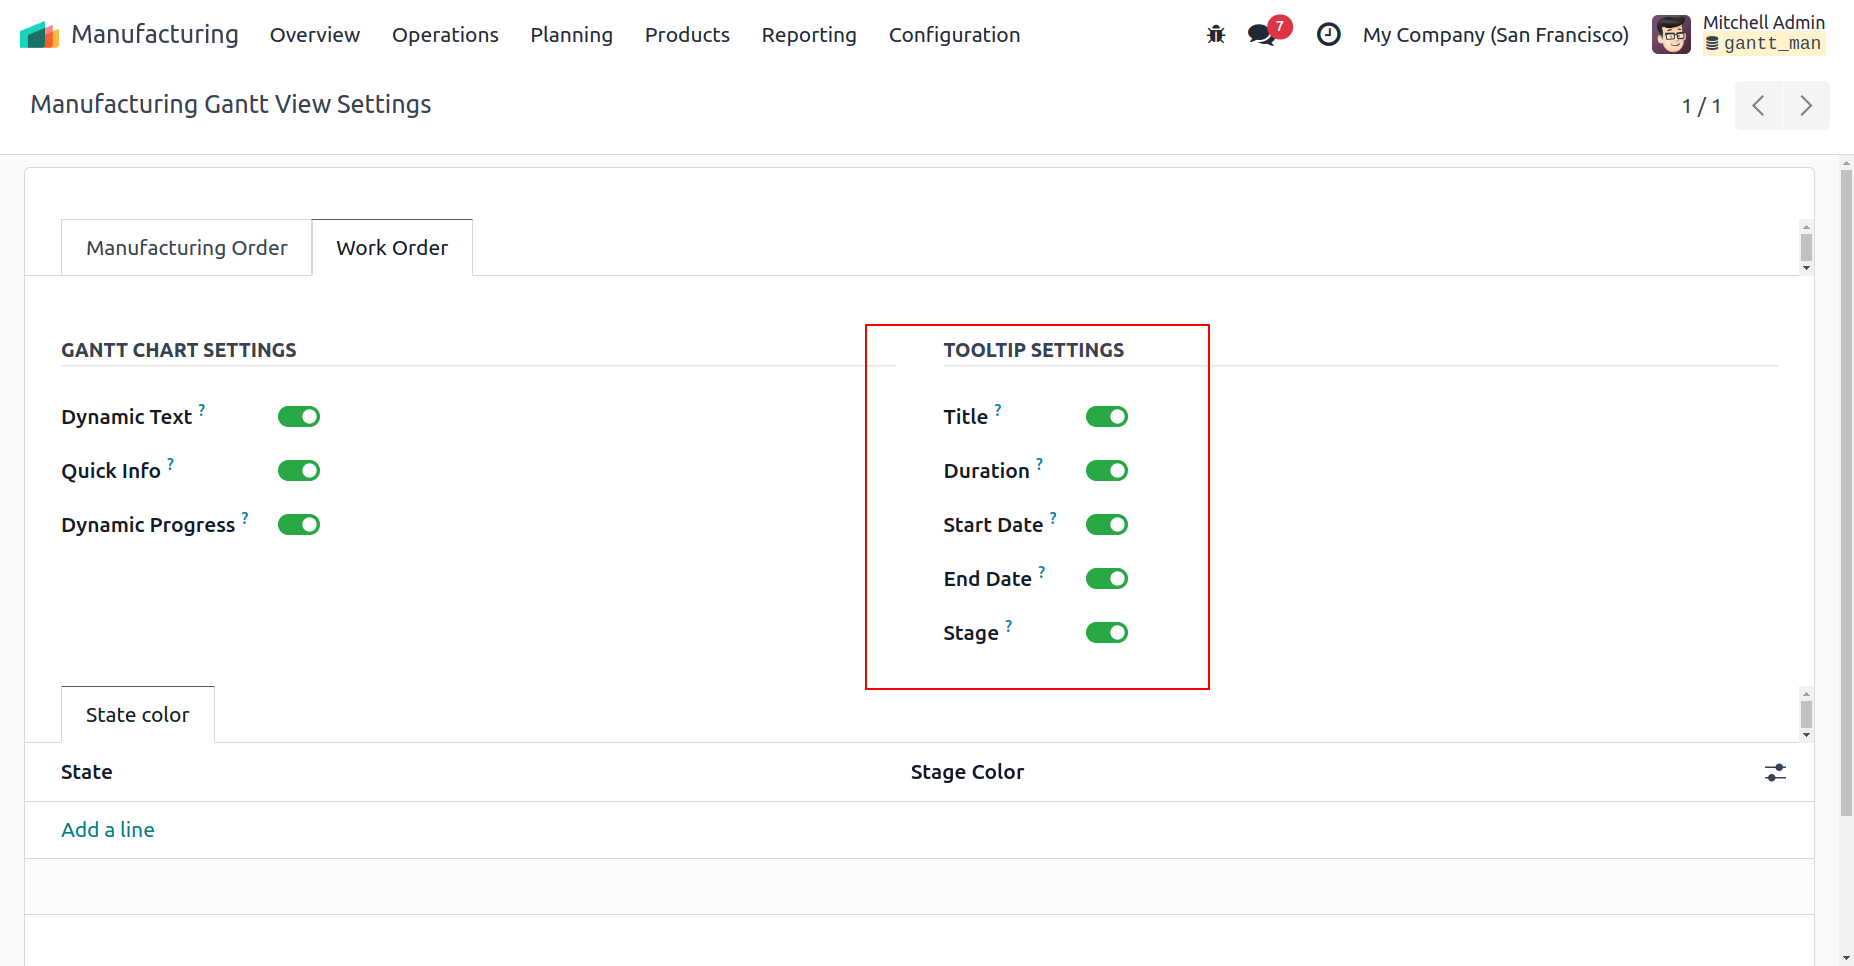Go to next record arrow
The width and height of the screenshot is (1854, 966).
point(1805,106)
